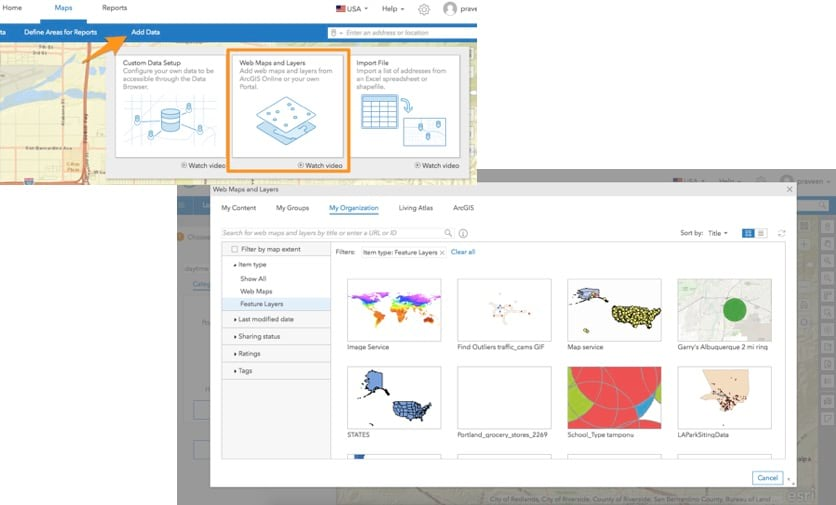Open the Living Atlas tab
The width and height of the screenshot is (836, 505).
click(416, 208)
